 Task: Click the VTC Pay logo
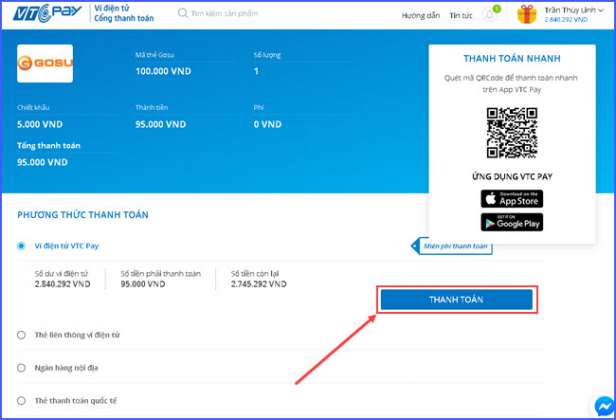47,13
